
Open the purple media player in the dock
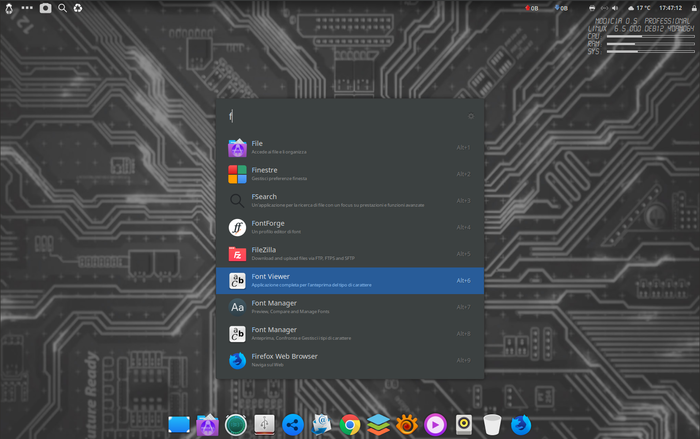435,424
